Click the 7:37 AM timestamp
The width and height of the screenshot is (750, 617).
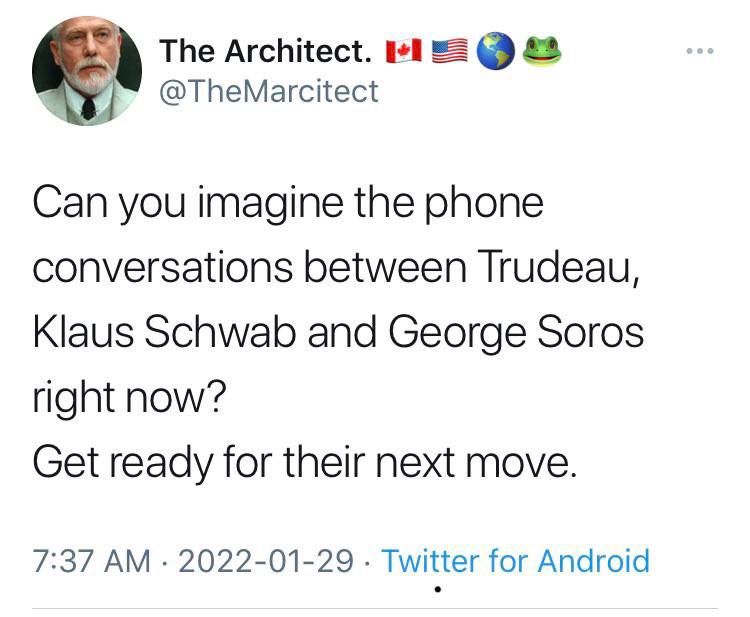point(91,561)
